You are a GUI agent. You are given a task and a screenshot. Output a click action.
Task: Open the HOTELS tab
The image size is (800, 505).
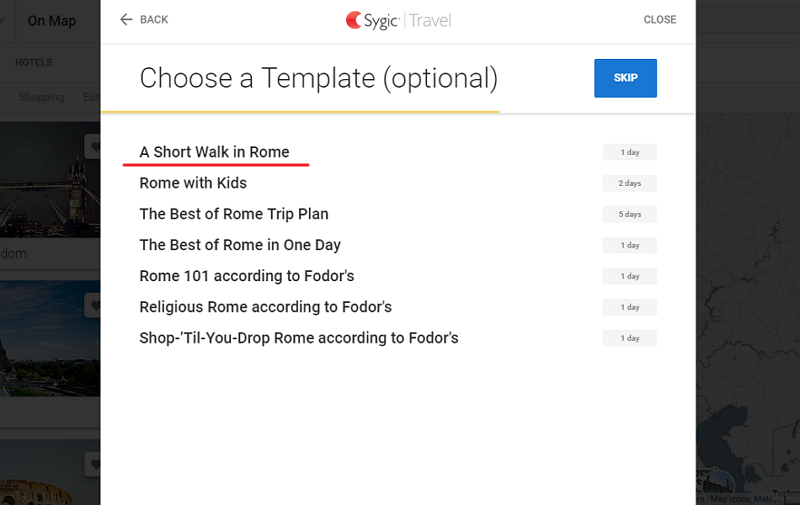pyautogui.click(x=34, y=63)
